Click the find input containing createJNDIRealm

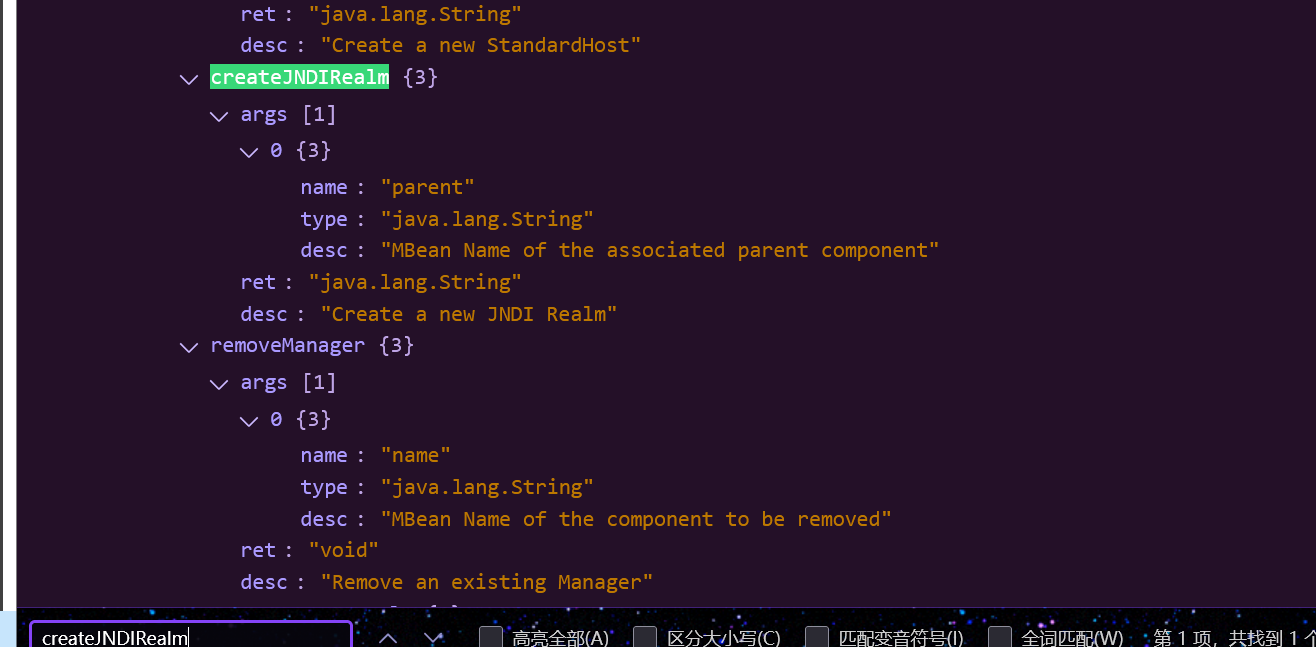(190, 637)
